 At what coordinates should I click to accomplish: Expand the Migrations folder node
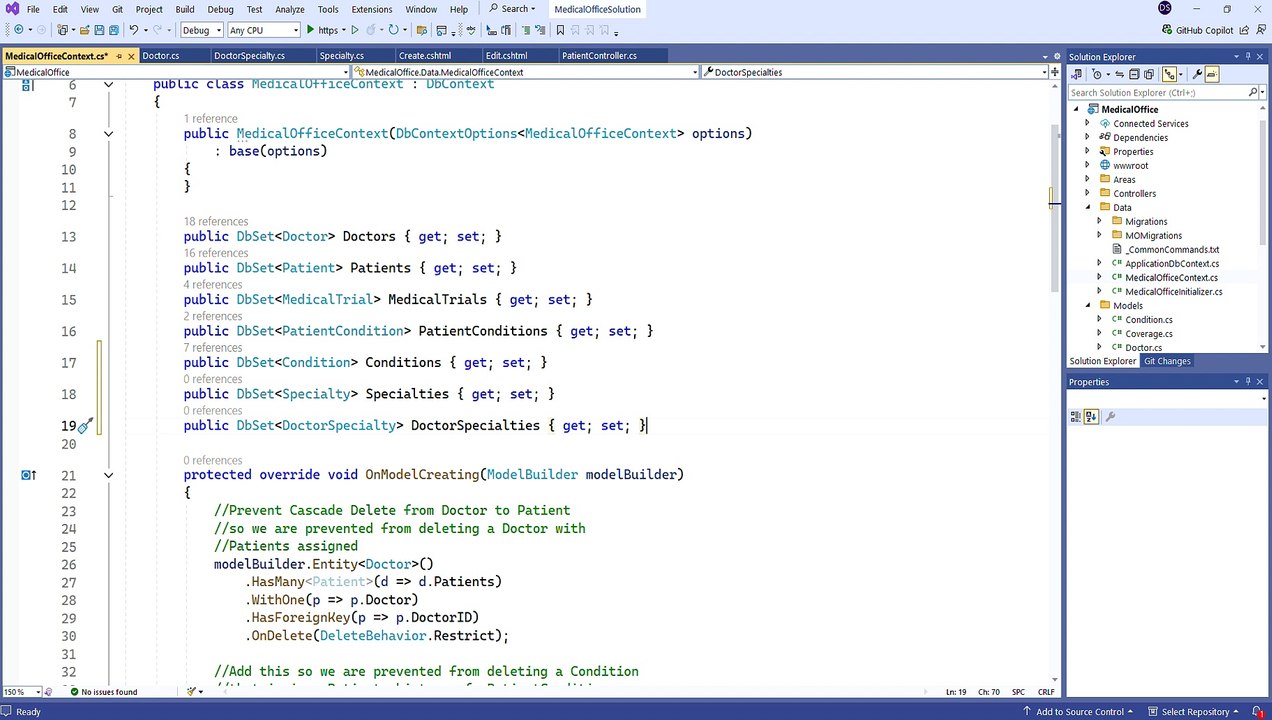coord(1100,222)
